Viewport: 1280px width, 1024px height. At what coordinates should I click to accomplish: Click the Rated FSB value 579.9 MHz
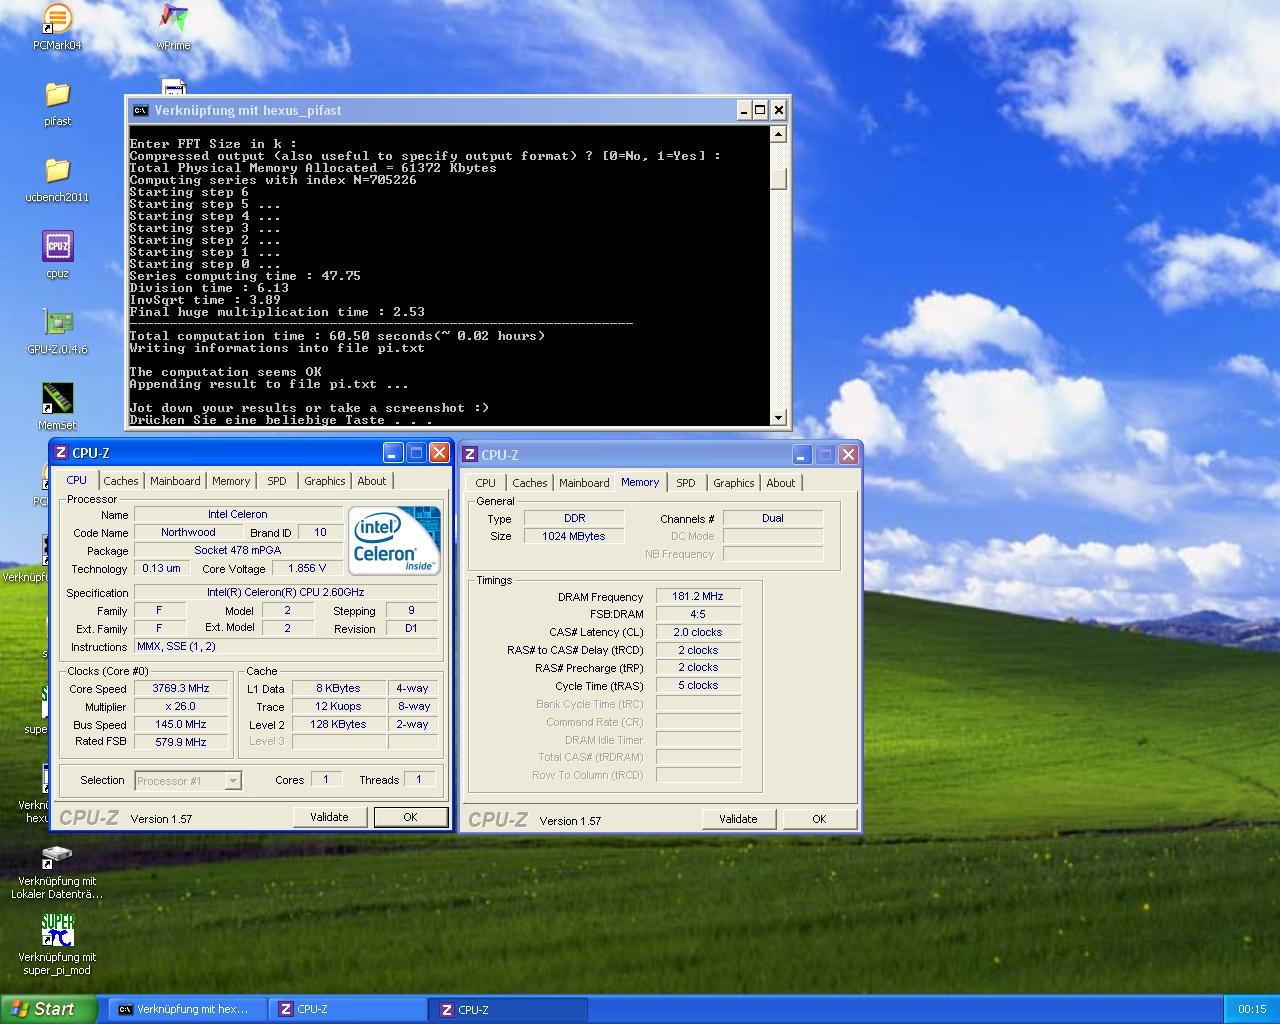point(180,742)
